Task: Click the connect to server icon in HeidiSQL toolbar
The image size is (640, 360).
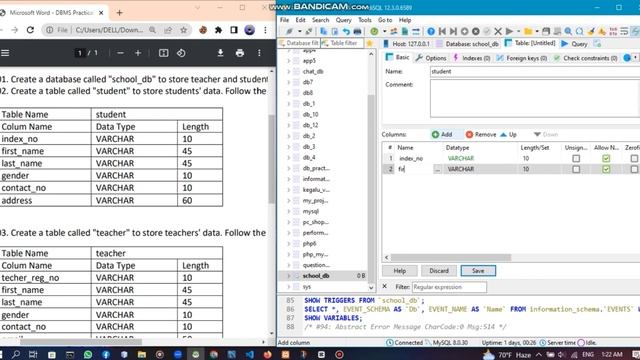Action: [289, 31]
